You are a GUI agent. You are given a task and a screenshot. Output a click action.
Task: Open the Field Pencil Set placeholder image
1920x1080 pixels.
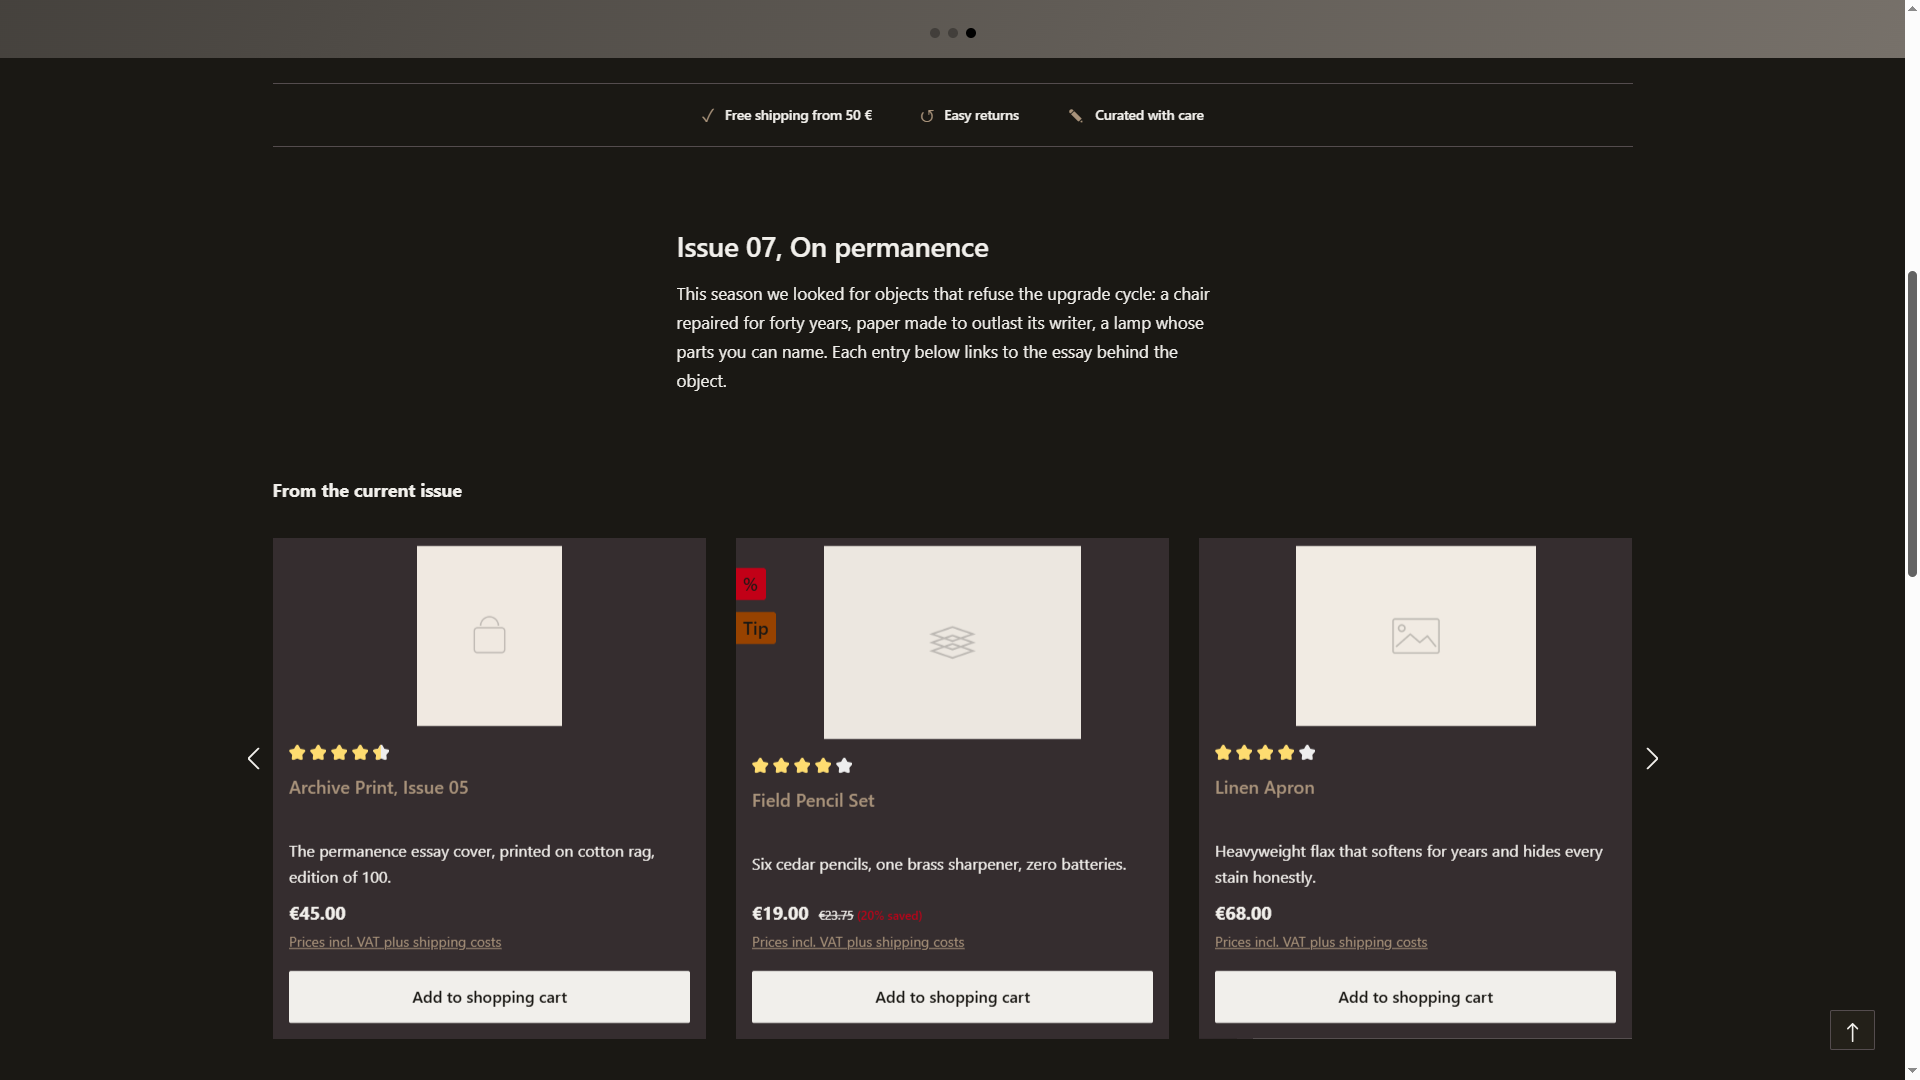click(x=952, y=642)
